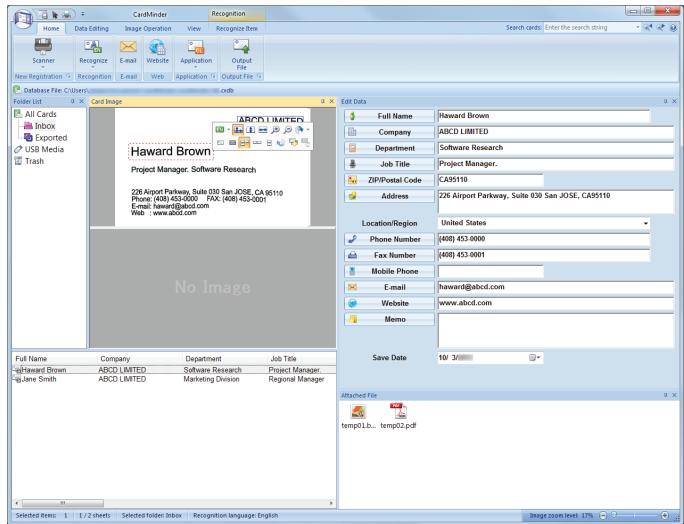Image resolution: width=684 pixels, height=524 pixels.
Task: Select the Exported folder
Action: coord(46,137)
